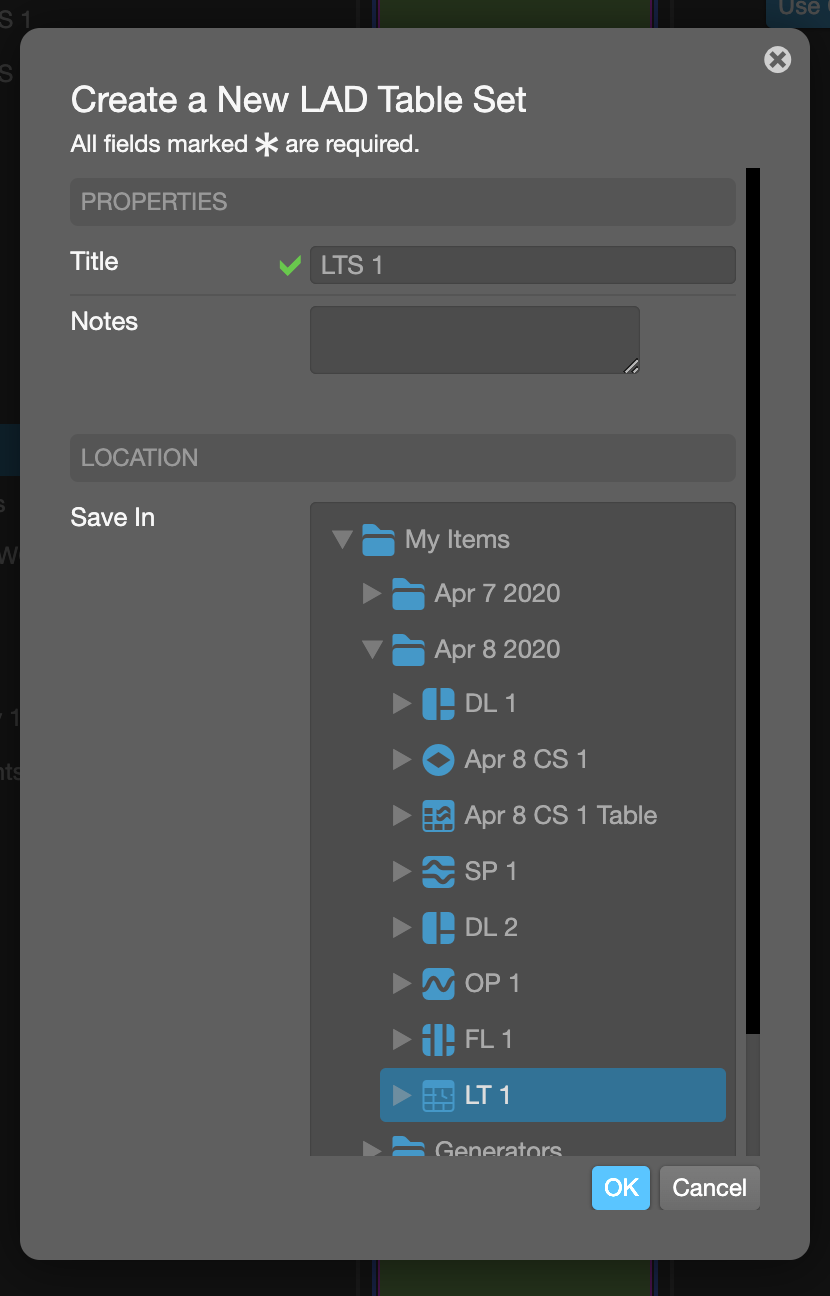830x1296 pixels.
Task: Cancel the new LAD Table Set dialog
Action: pyautogui.click(x=709, y=1188)
